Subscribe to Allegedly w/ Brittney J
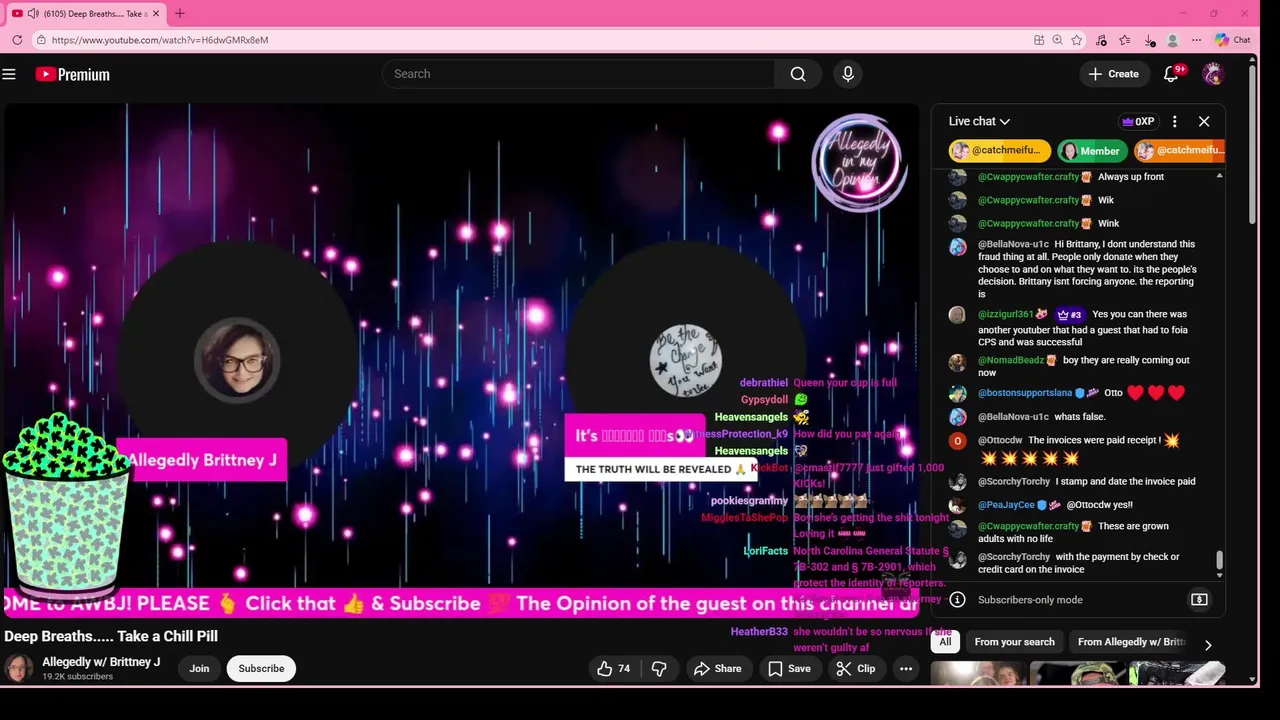 (261, 669)
